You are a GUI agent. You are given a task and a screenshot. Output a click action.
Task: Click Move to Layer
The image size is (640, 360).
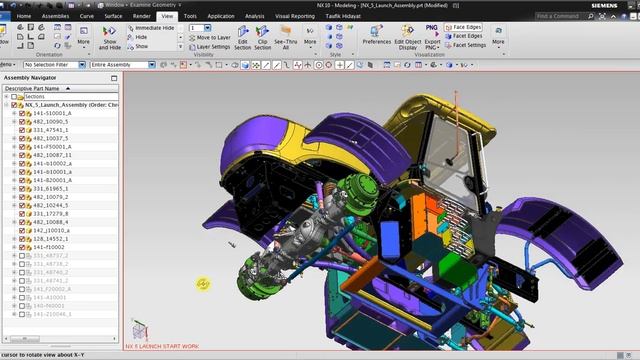click(x=210, y=38)
